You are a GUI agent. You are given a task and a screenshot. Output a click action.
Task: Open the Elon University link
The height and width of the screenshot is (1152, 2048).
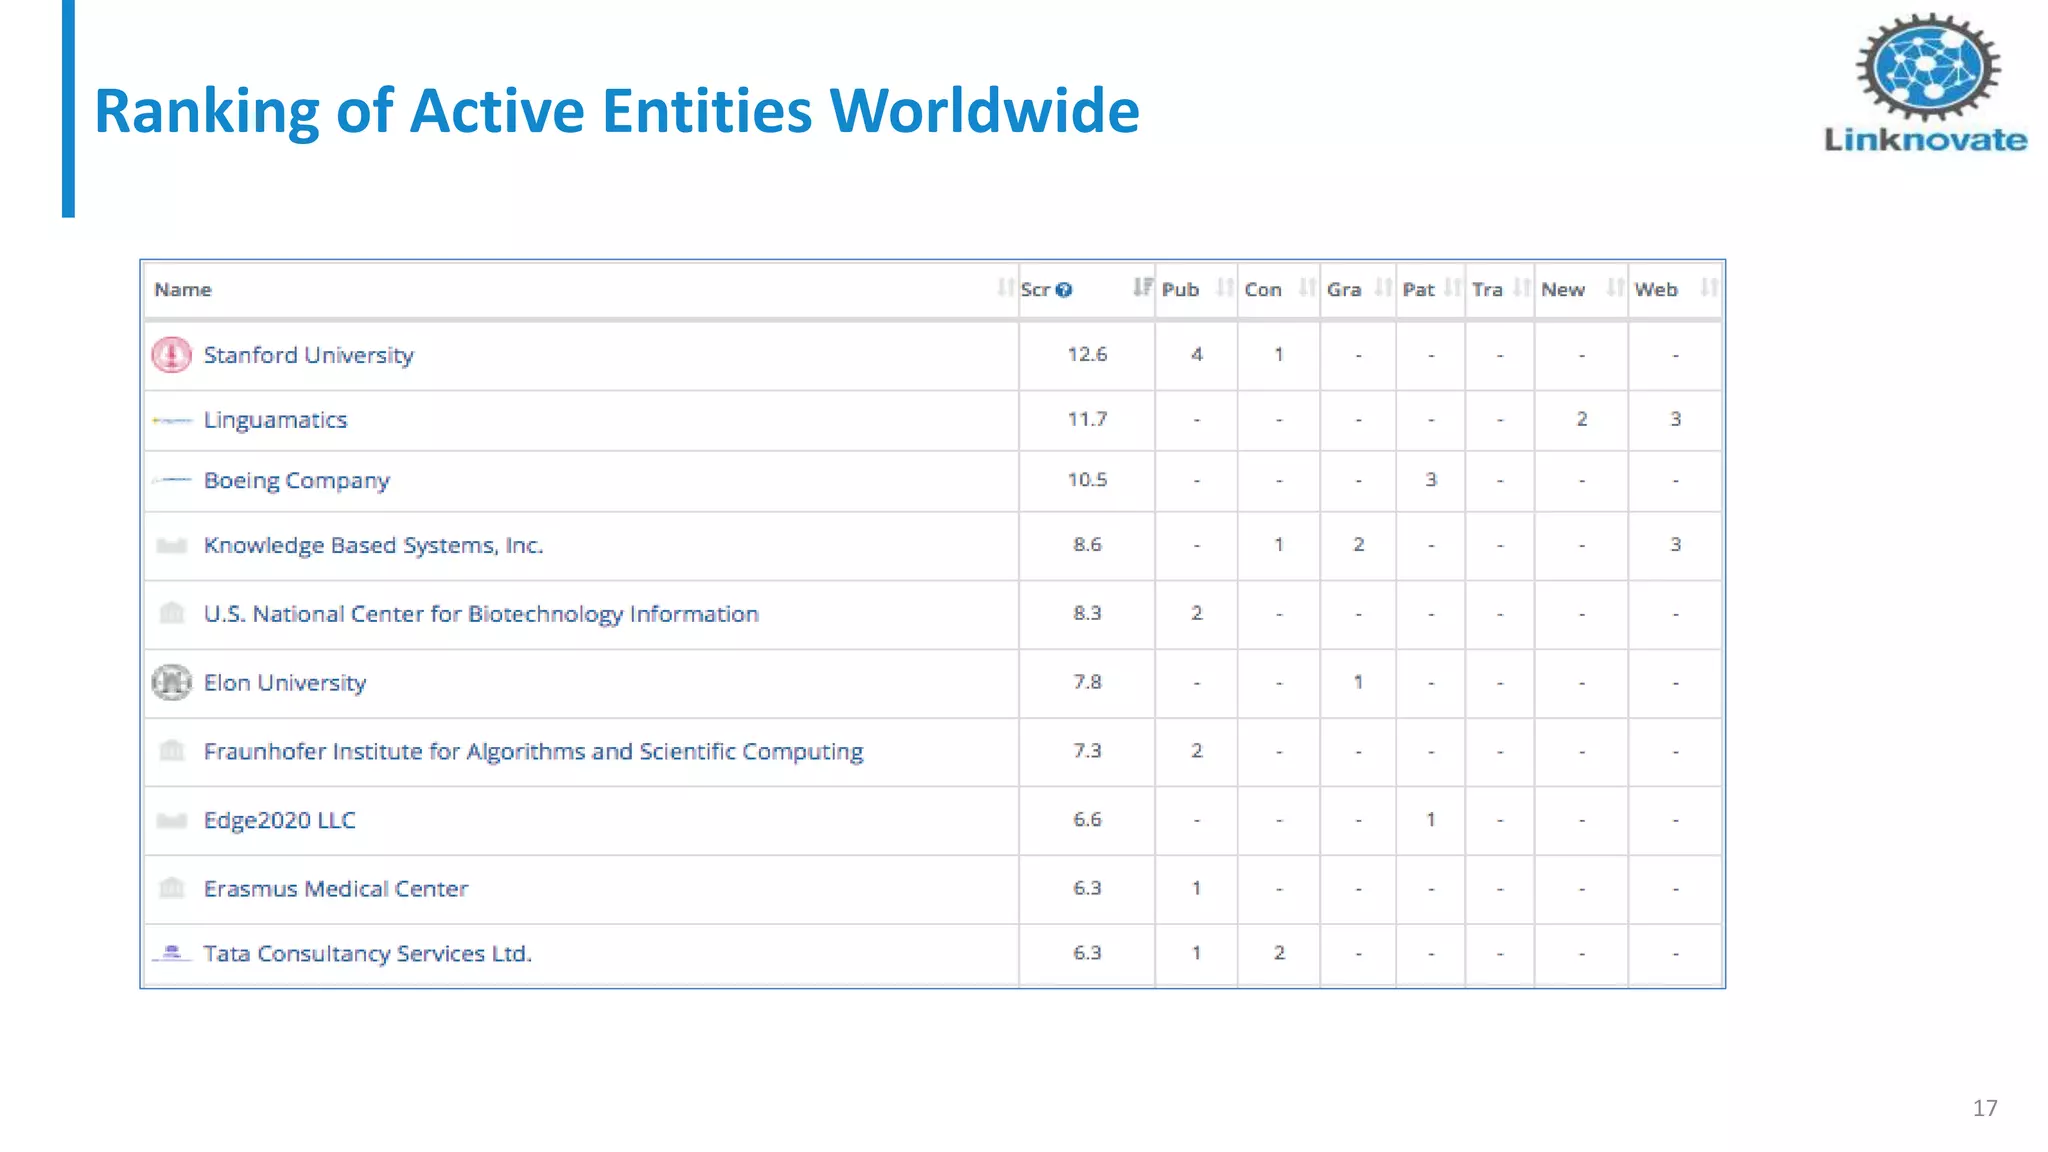tap(285, 683)
